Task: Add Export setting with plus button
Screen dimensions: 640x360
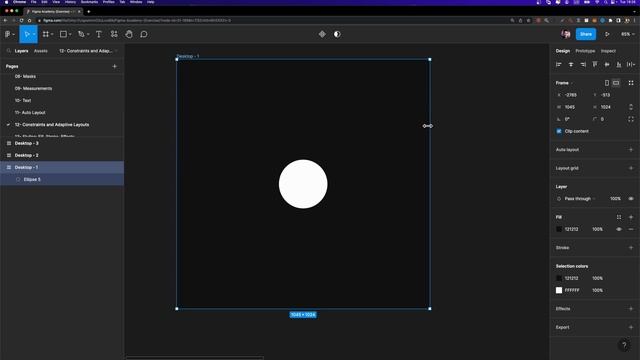Action: pos(631,327)
